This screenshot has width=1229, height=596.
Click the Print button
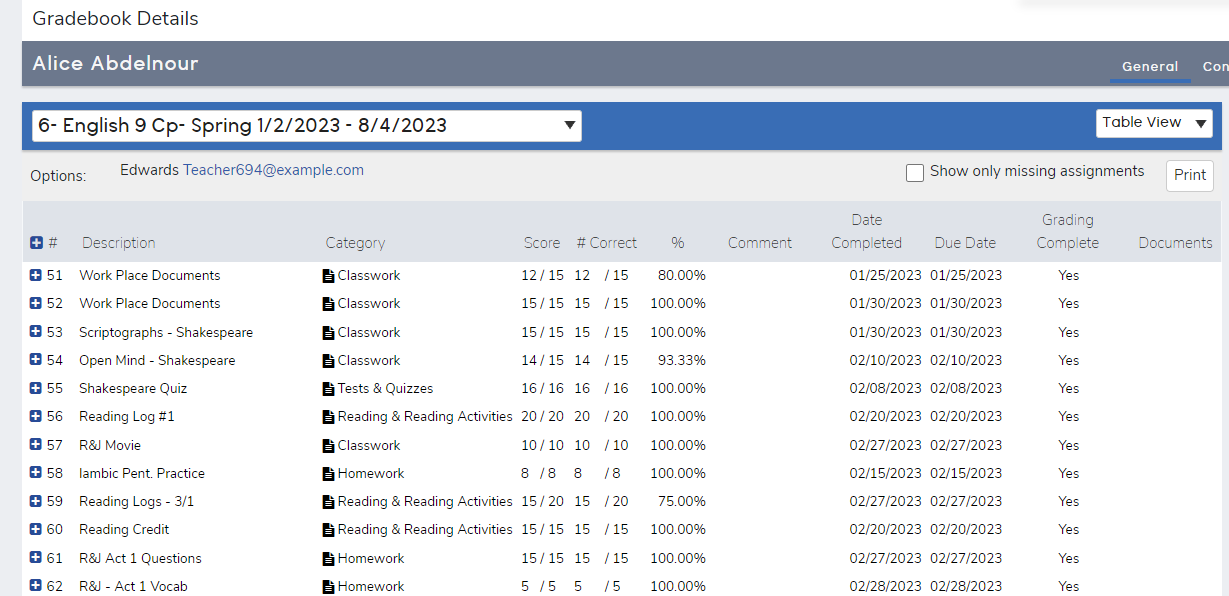(1189, 175)
